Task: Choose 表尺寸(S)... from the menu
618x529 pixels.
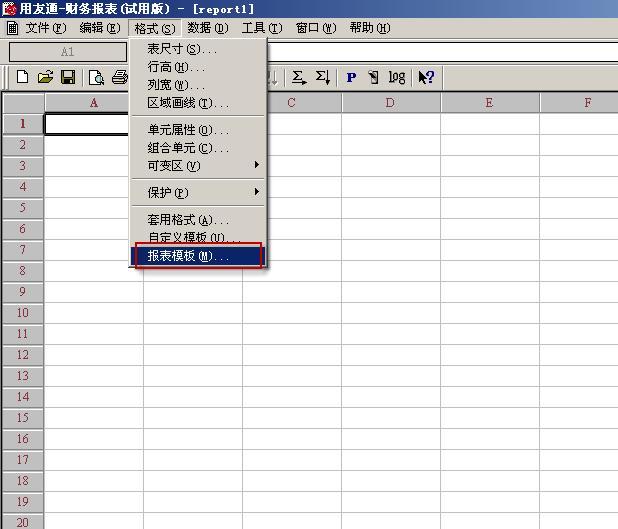Action: point(198,49)
